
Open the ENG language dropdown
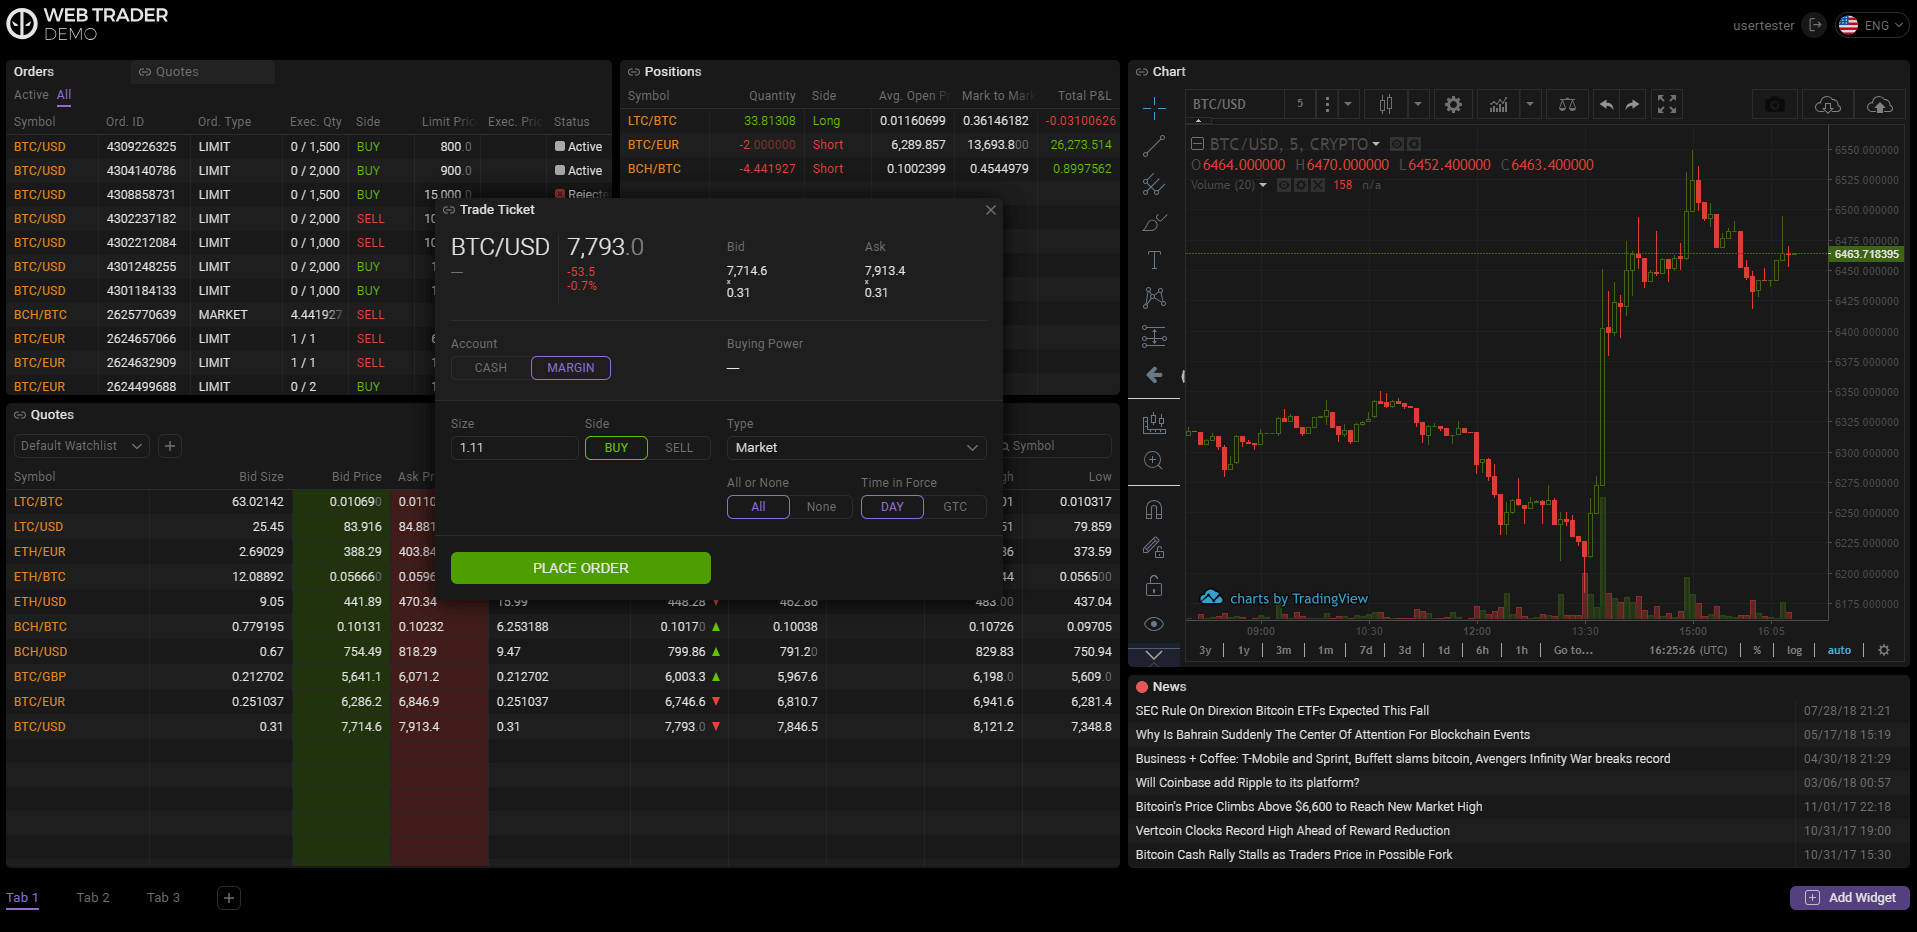pos(1873,25)
